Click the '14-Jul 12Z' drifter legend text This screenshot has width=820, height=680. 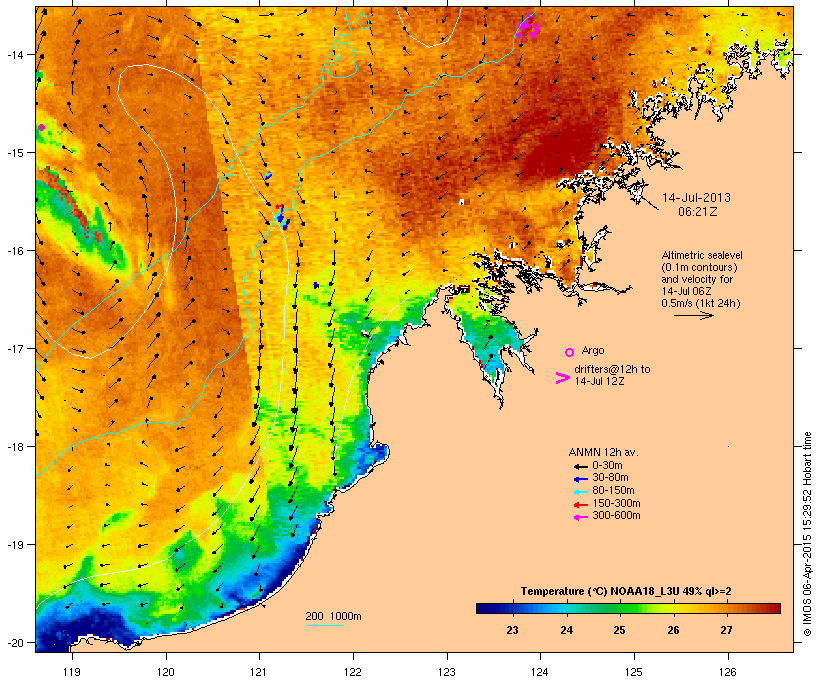599,381
